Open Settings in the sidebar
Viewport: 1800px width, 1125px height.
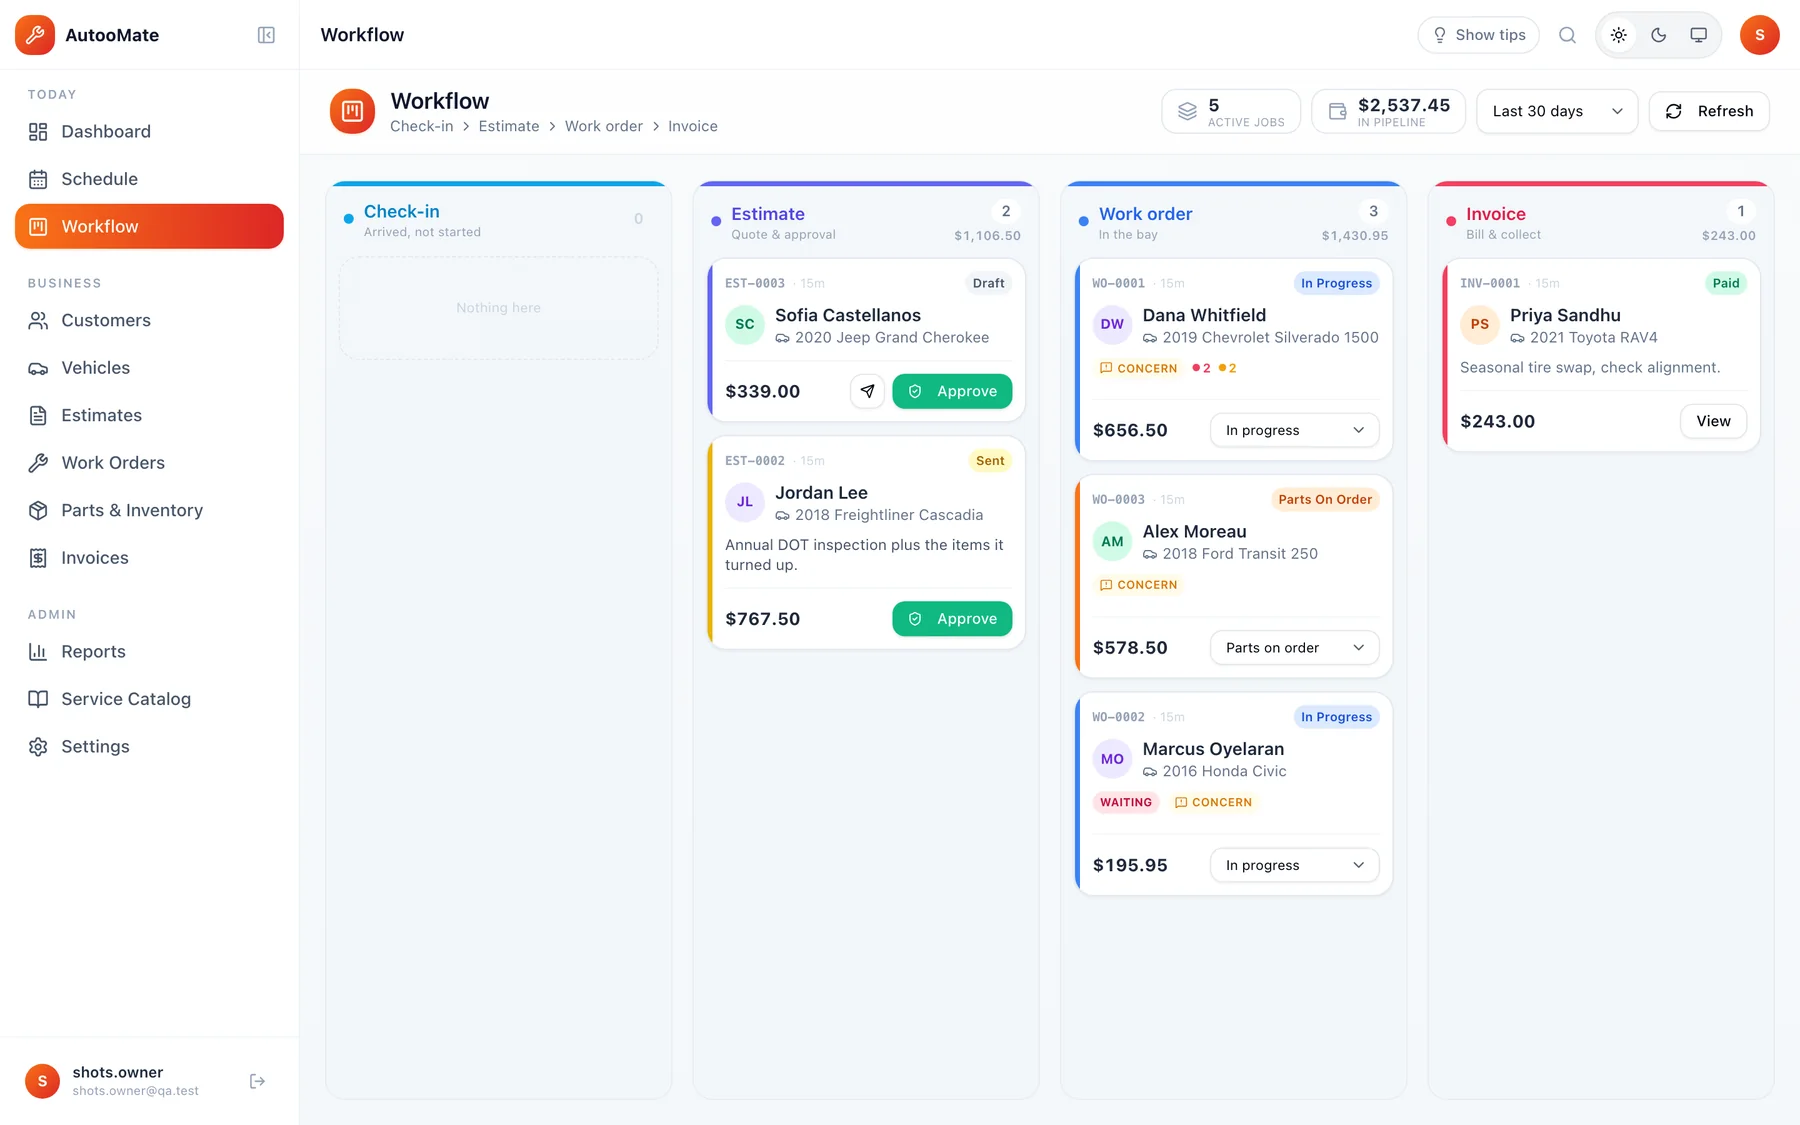[149, 747]
